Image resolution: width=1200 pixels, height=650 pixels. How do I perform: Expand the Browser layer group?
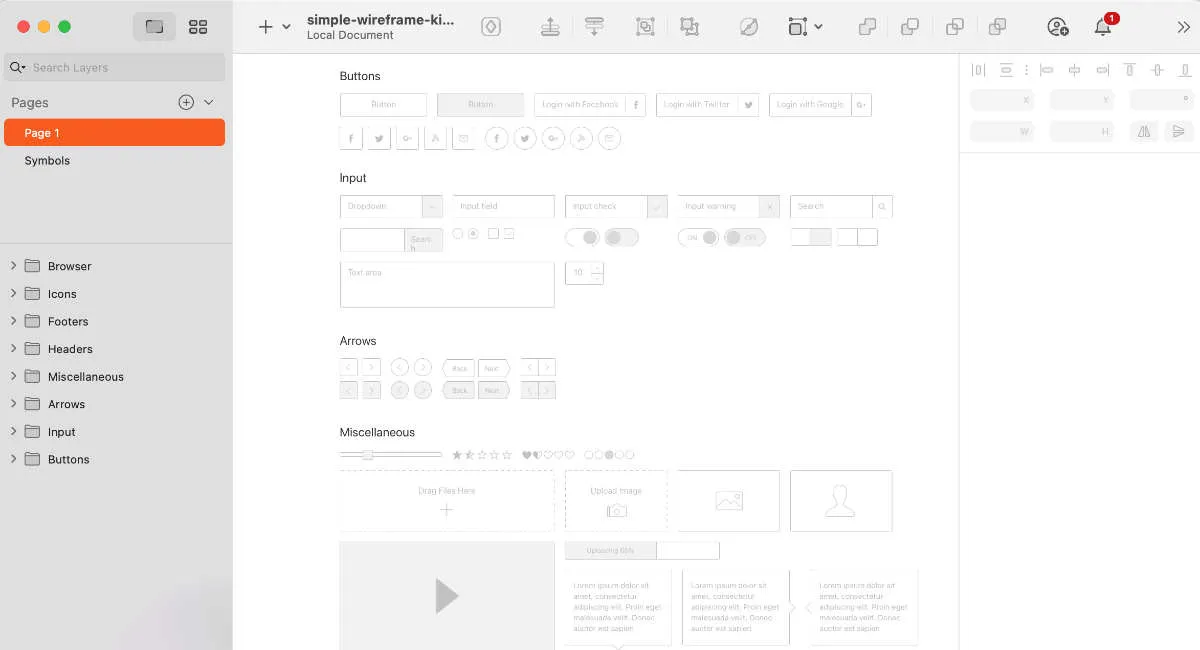click(x=13, y=266)
